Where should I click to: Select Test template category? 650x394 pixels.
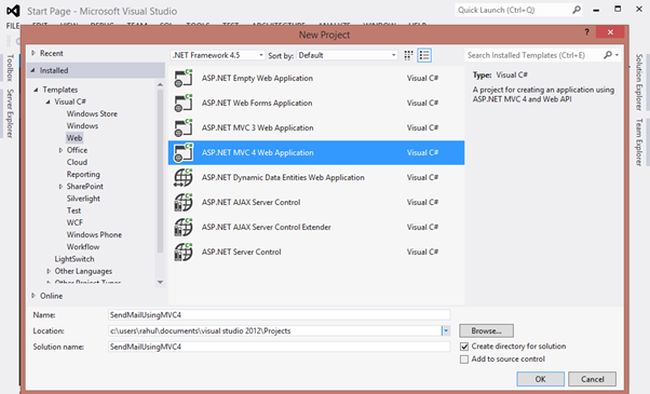click(x=74, y=211)
